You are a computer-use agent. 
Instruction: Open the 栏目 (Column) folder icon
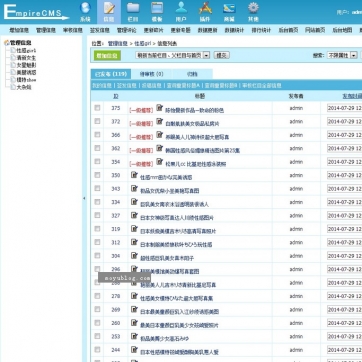[133, 12]
